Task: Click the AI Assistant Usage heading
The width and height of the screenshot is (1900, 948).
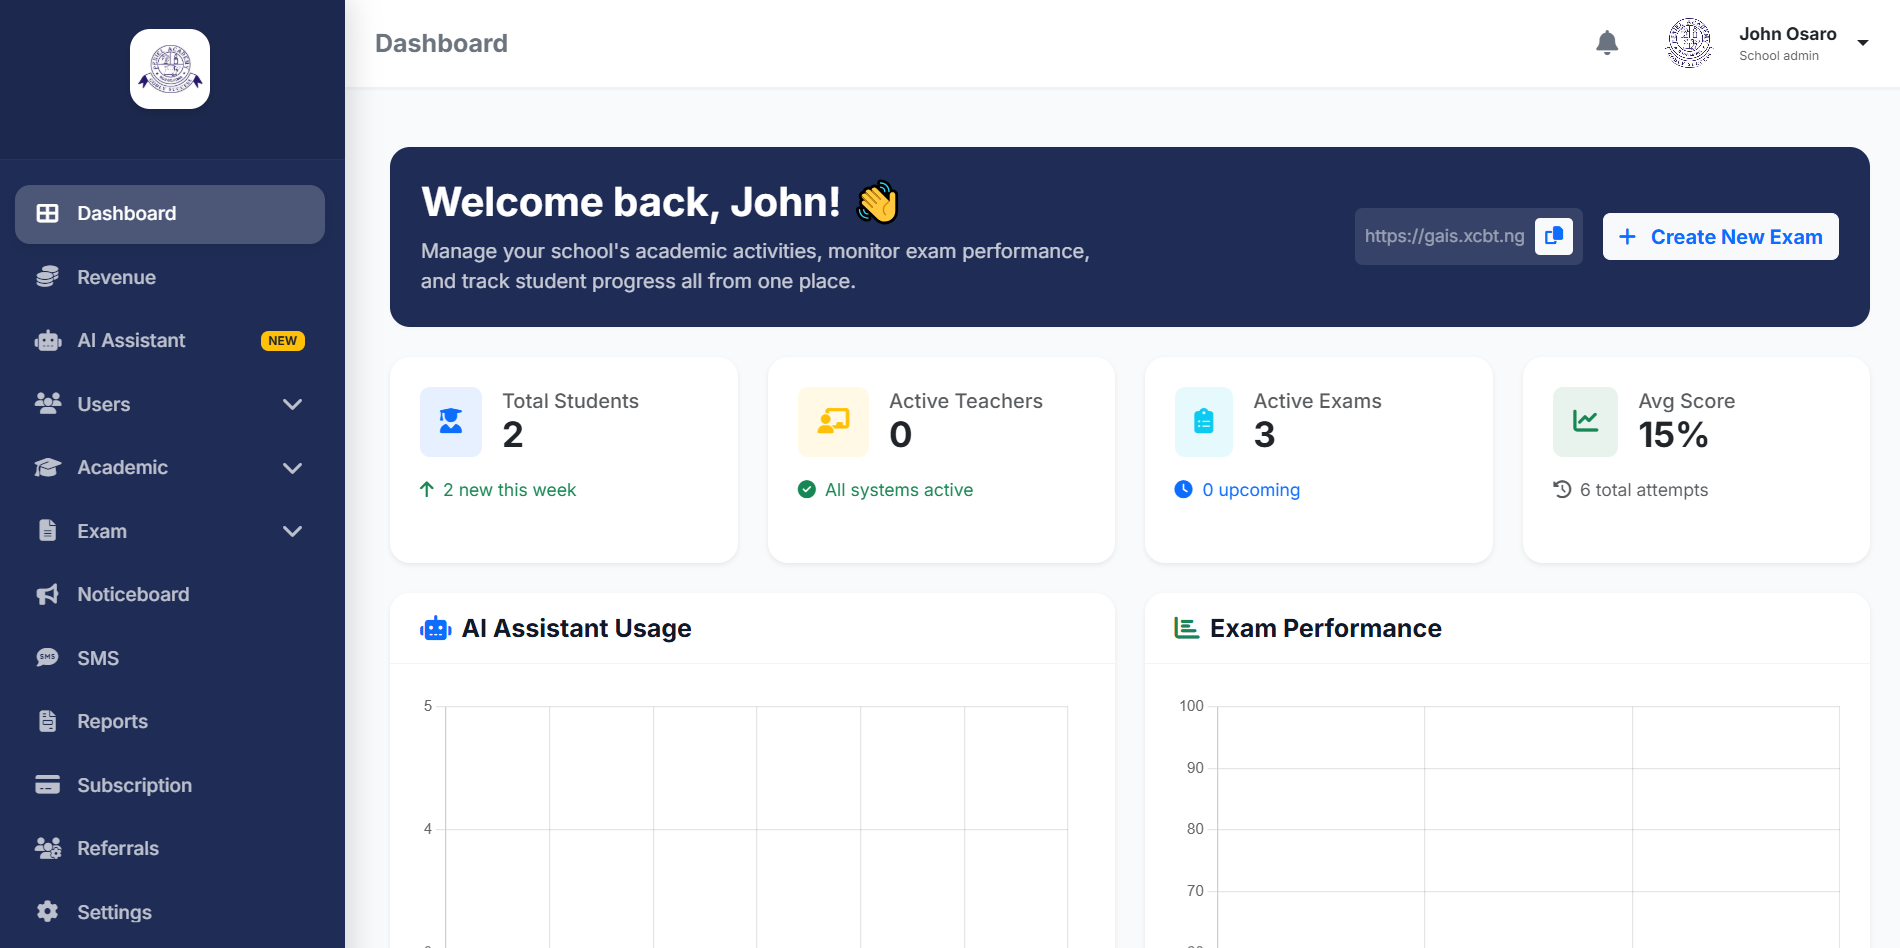Action: [576, 628]
